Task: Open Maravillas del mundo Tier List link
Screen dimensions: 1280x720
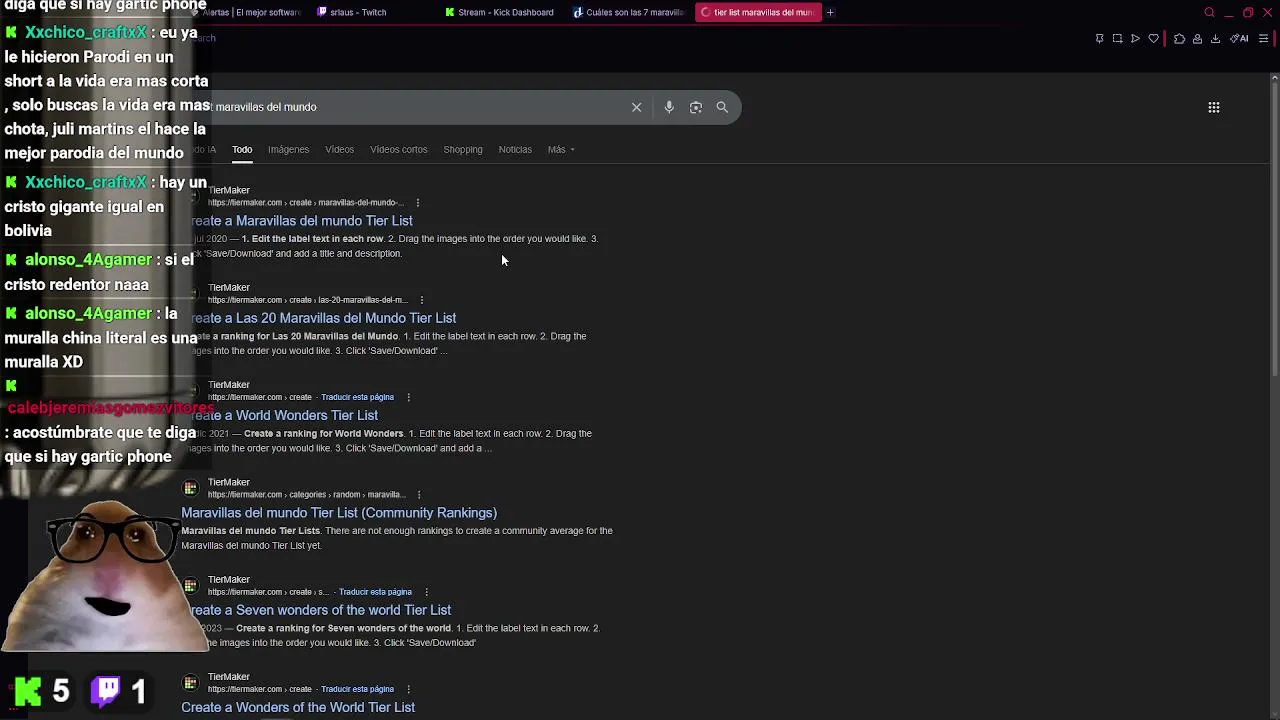Action: tap(301, 221)
